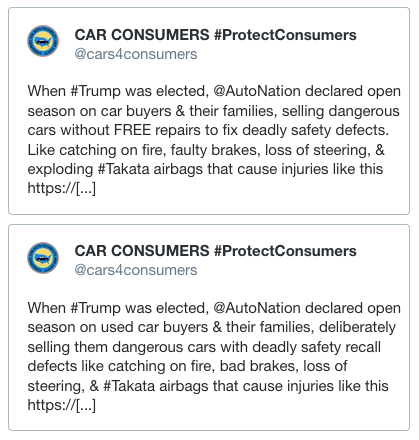Open the CAR CONSUMERS display name on the second tweet
Screen dimensions: 419x440
click(x=142, y=251)
